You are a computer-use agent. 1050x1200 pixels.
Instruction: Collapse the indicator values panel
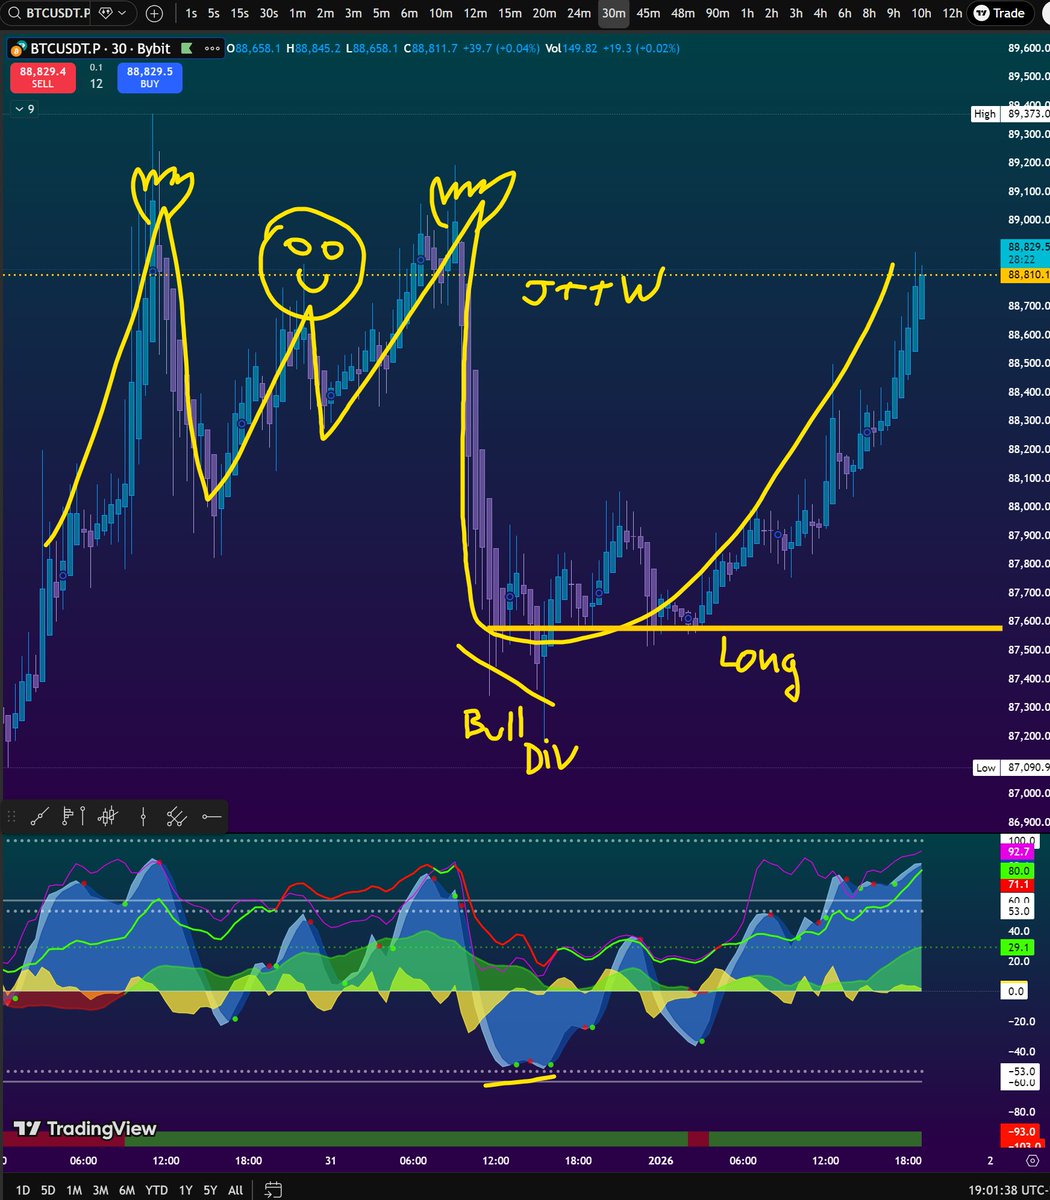coord(20,109)
